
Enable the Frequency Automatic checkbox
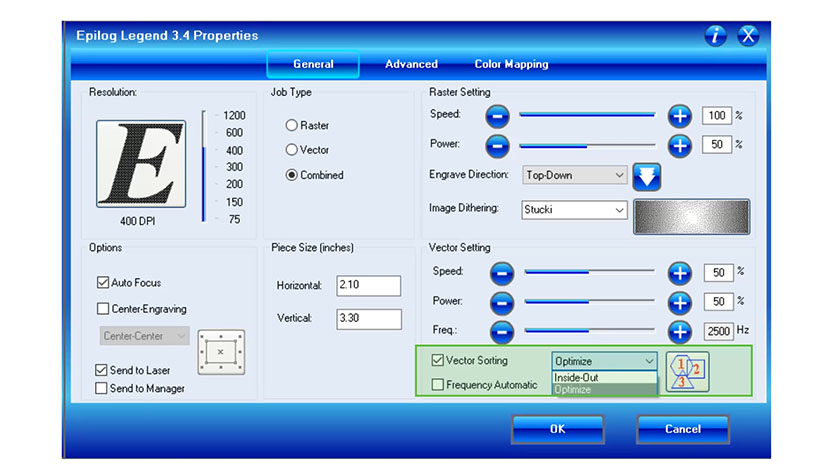[437, 385]
